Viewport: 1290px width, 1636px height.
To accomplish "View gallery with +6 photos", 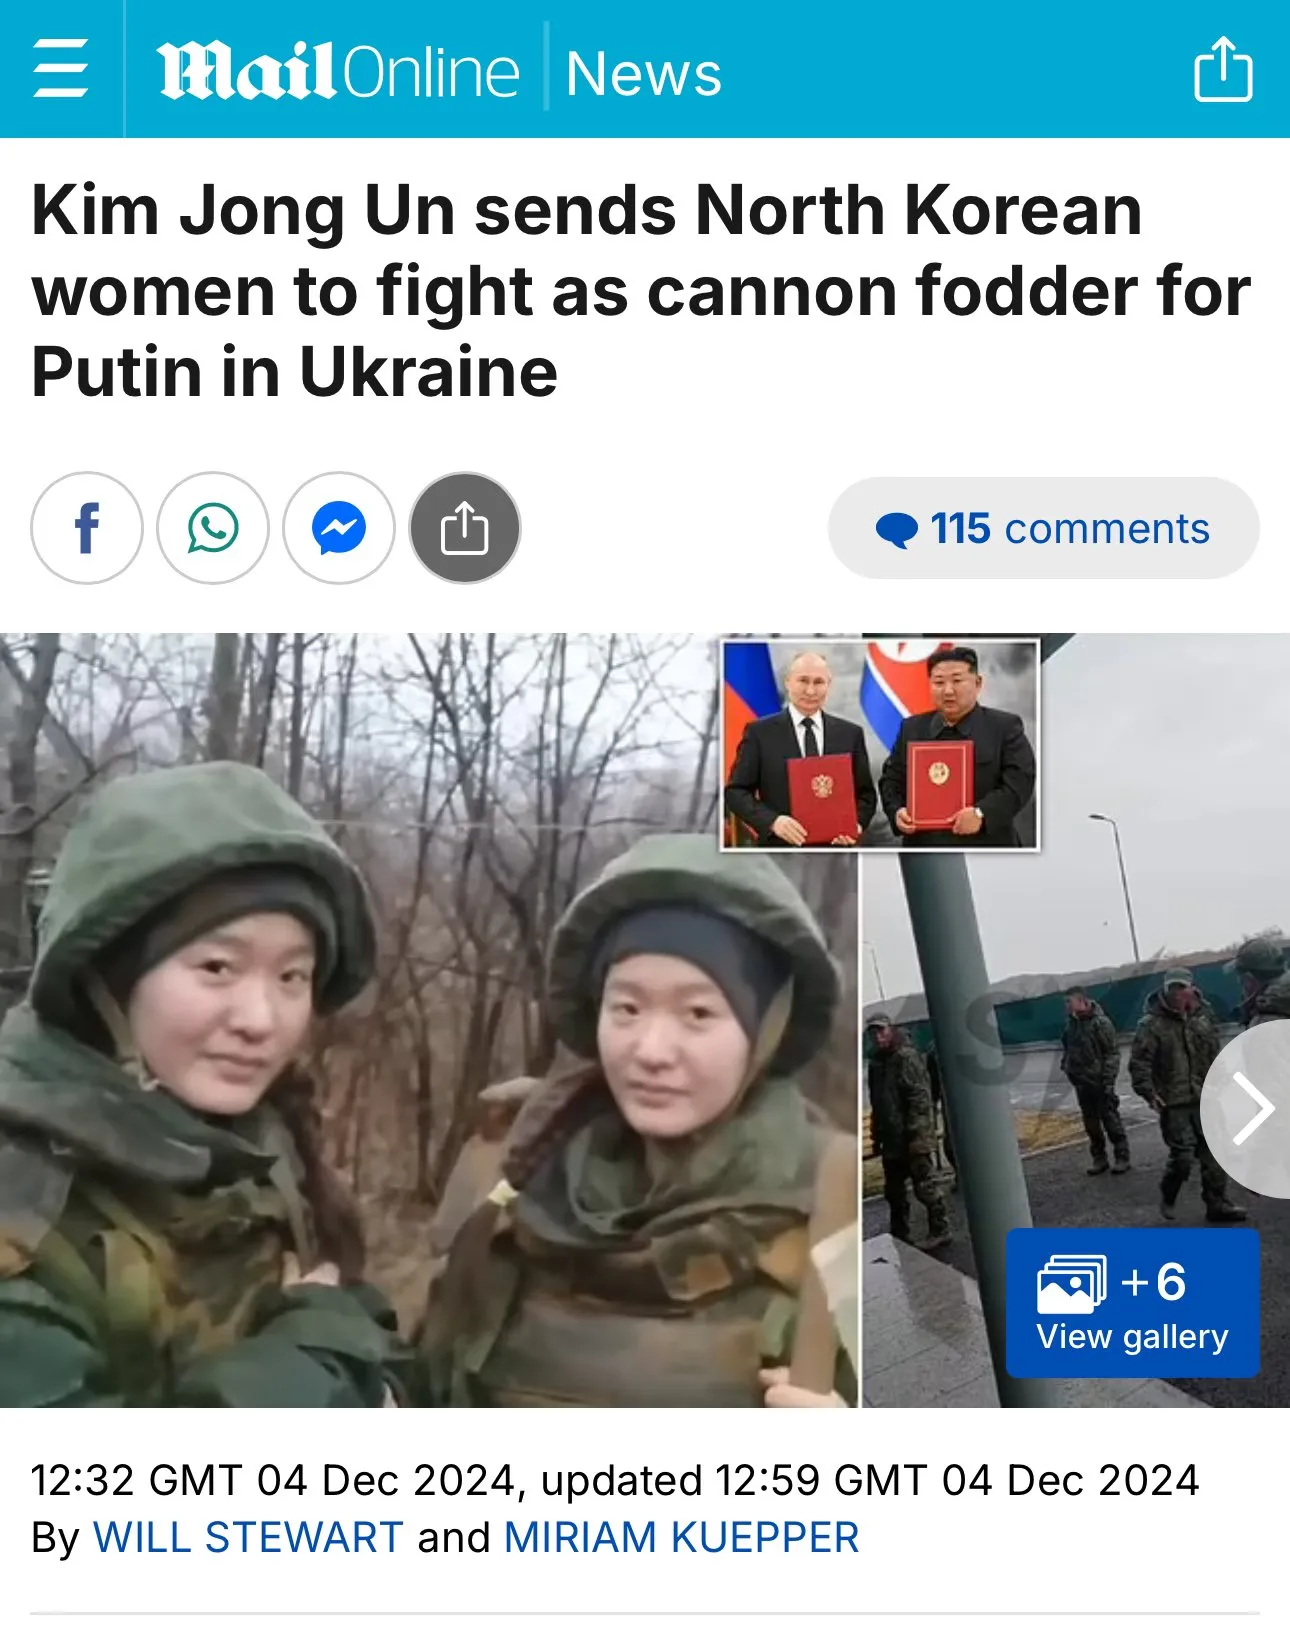I will [x=1132, y=1303].
